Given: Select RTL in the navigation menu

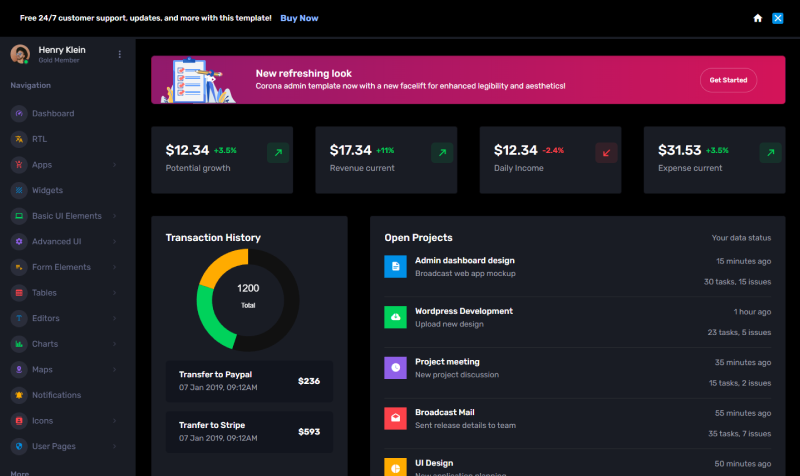Looking at the screenshot, I should point(39,139).
